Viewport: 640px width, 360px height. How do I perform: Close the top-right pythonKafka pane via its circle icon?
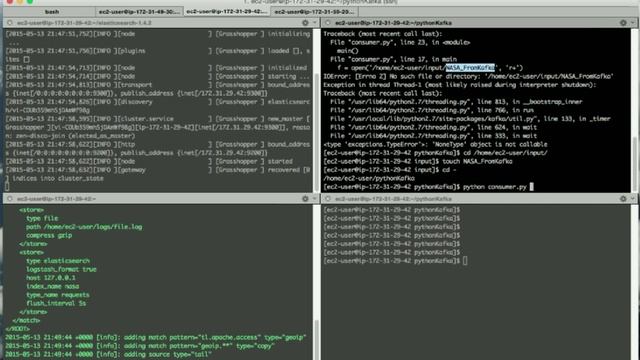tap(328, 23)
